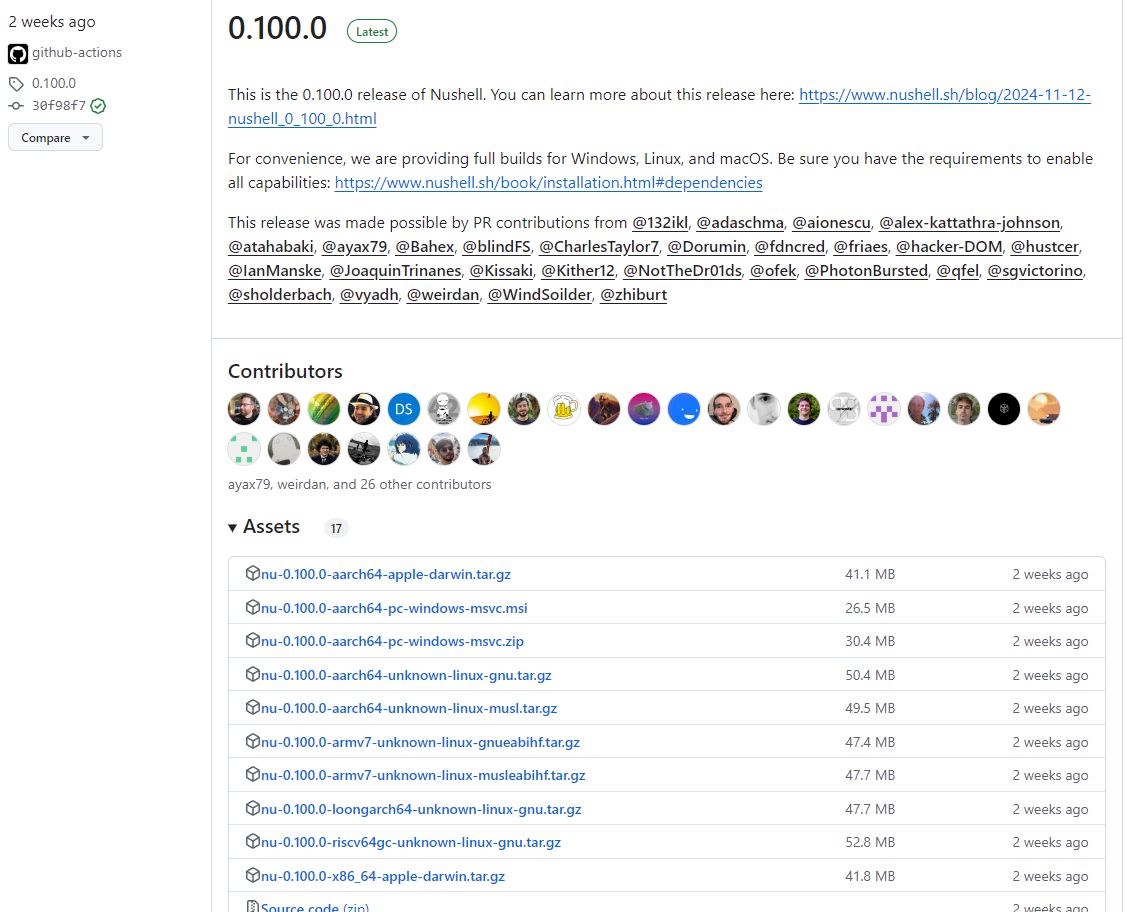Screen dimensions: 1127x912
Task: Click the '41.1 MB' file size text
Action: (x=870, y=574)
